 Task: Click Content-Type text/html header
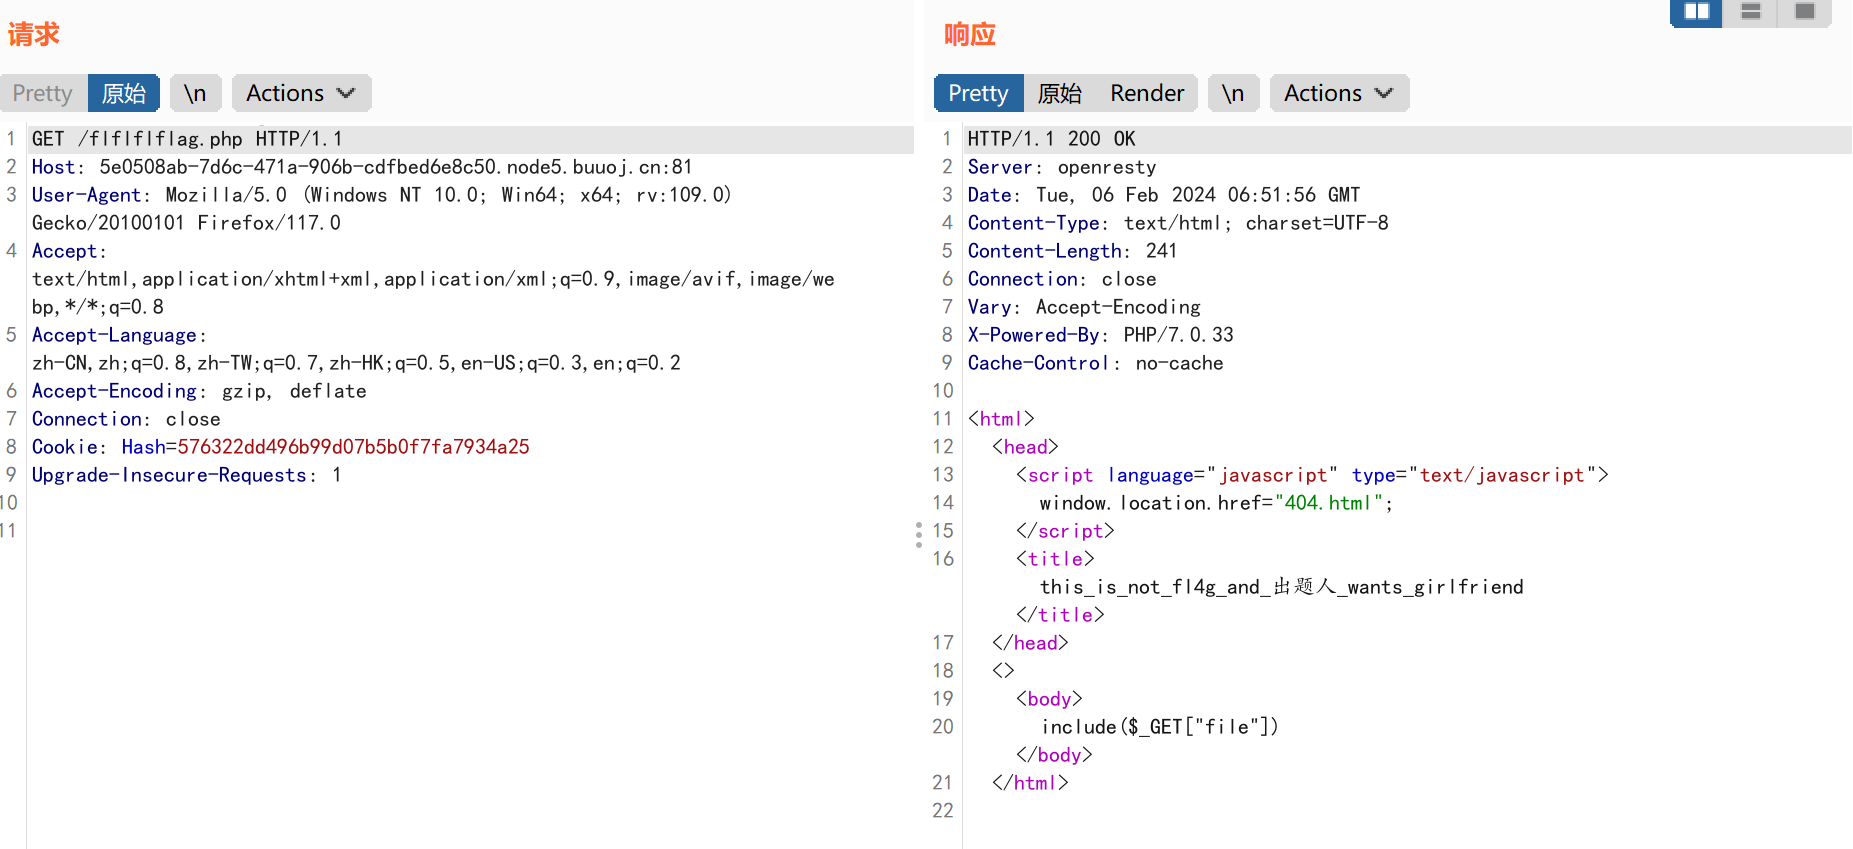1178,223
